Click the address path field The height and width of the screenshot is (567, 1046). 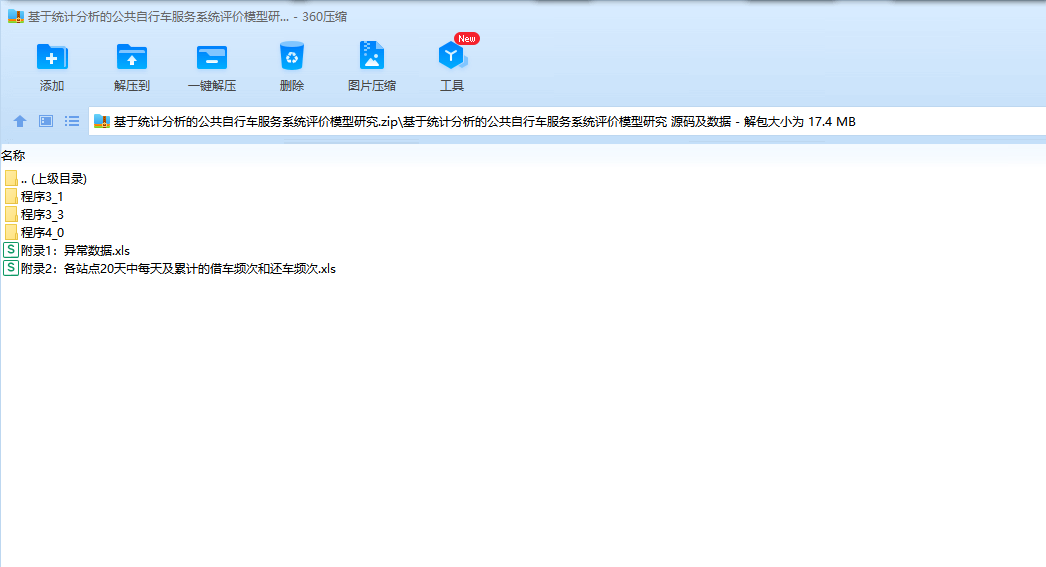tap(567, 121)
